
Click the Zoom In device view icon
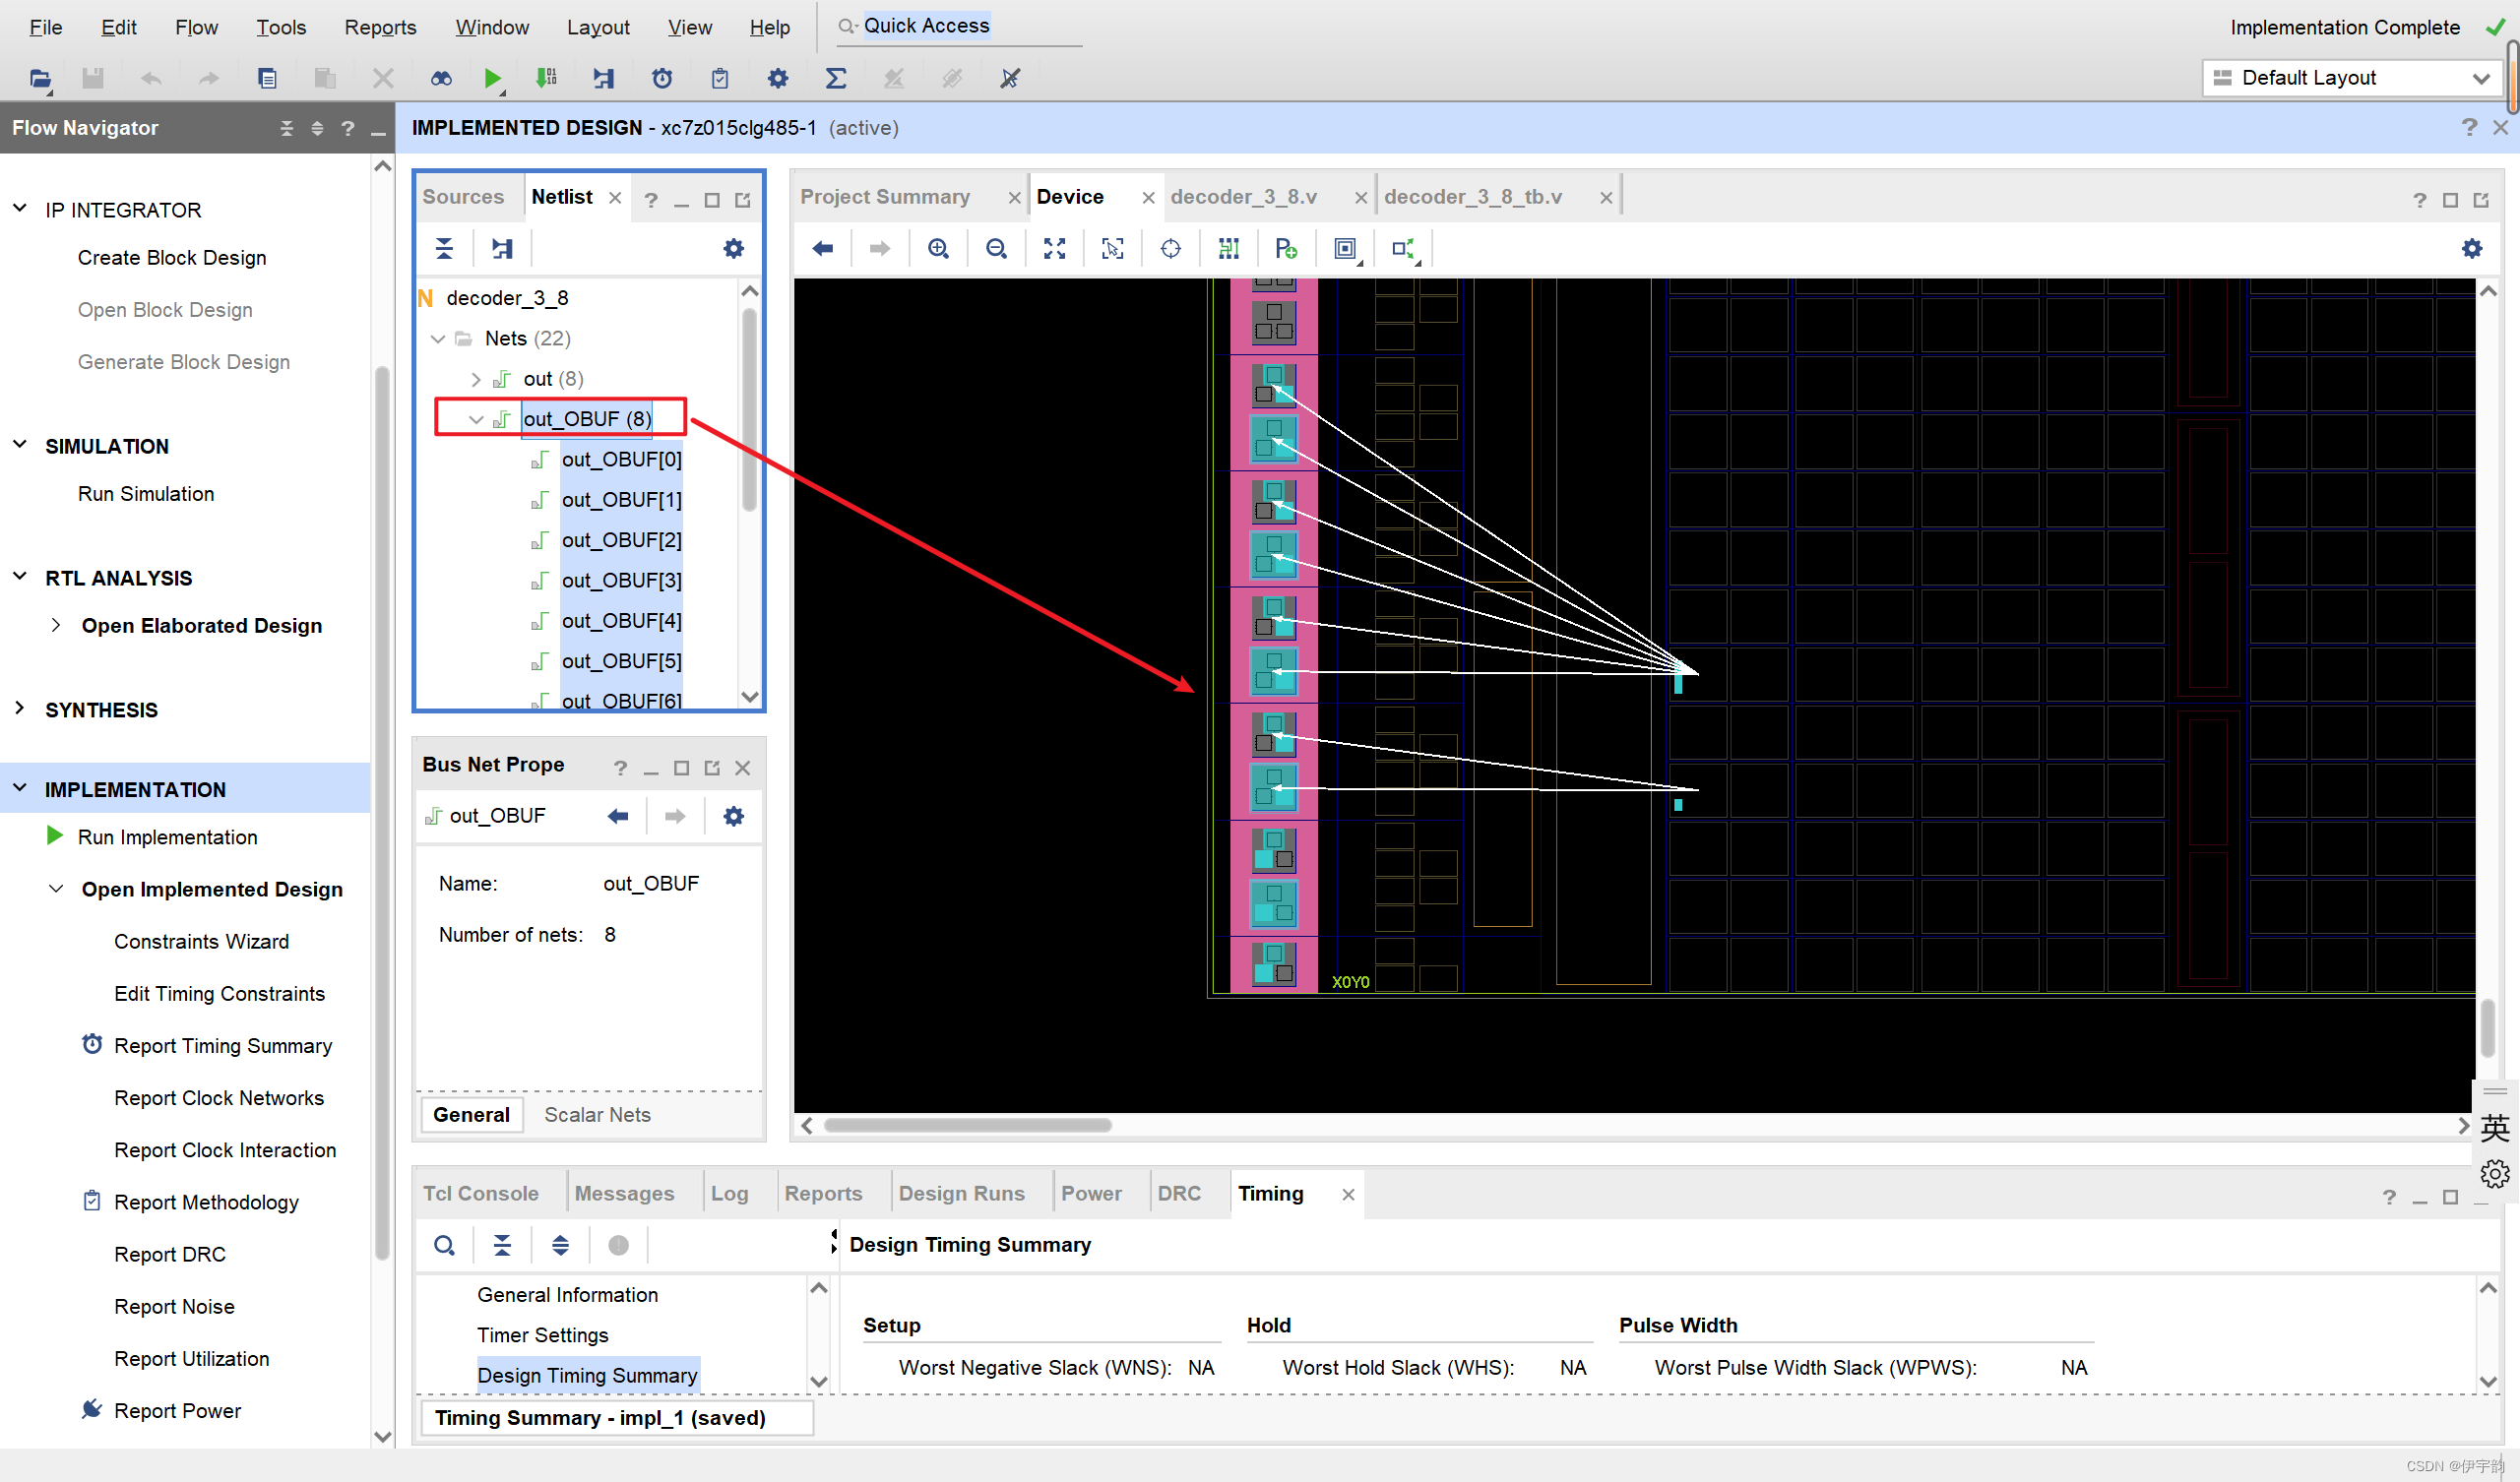[938, 249]
